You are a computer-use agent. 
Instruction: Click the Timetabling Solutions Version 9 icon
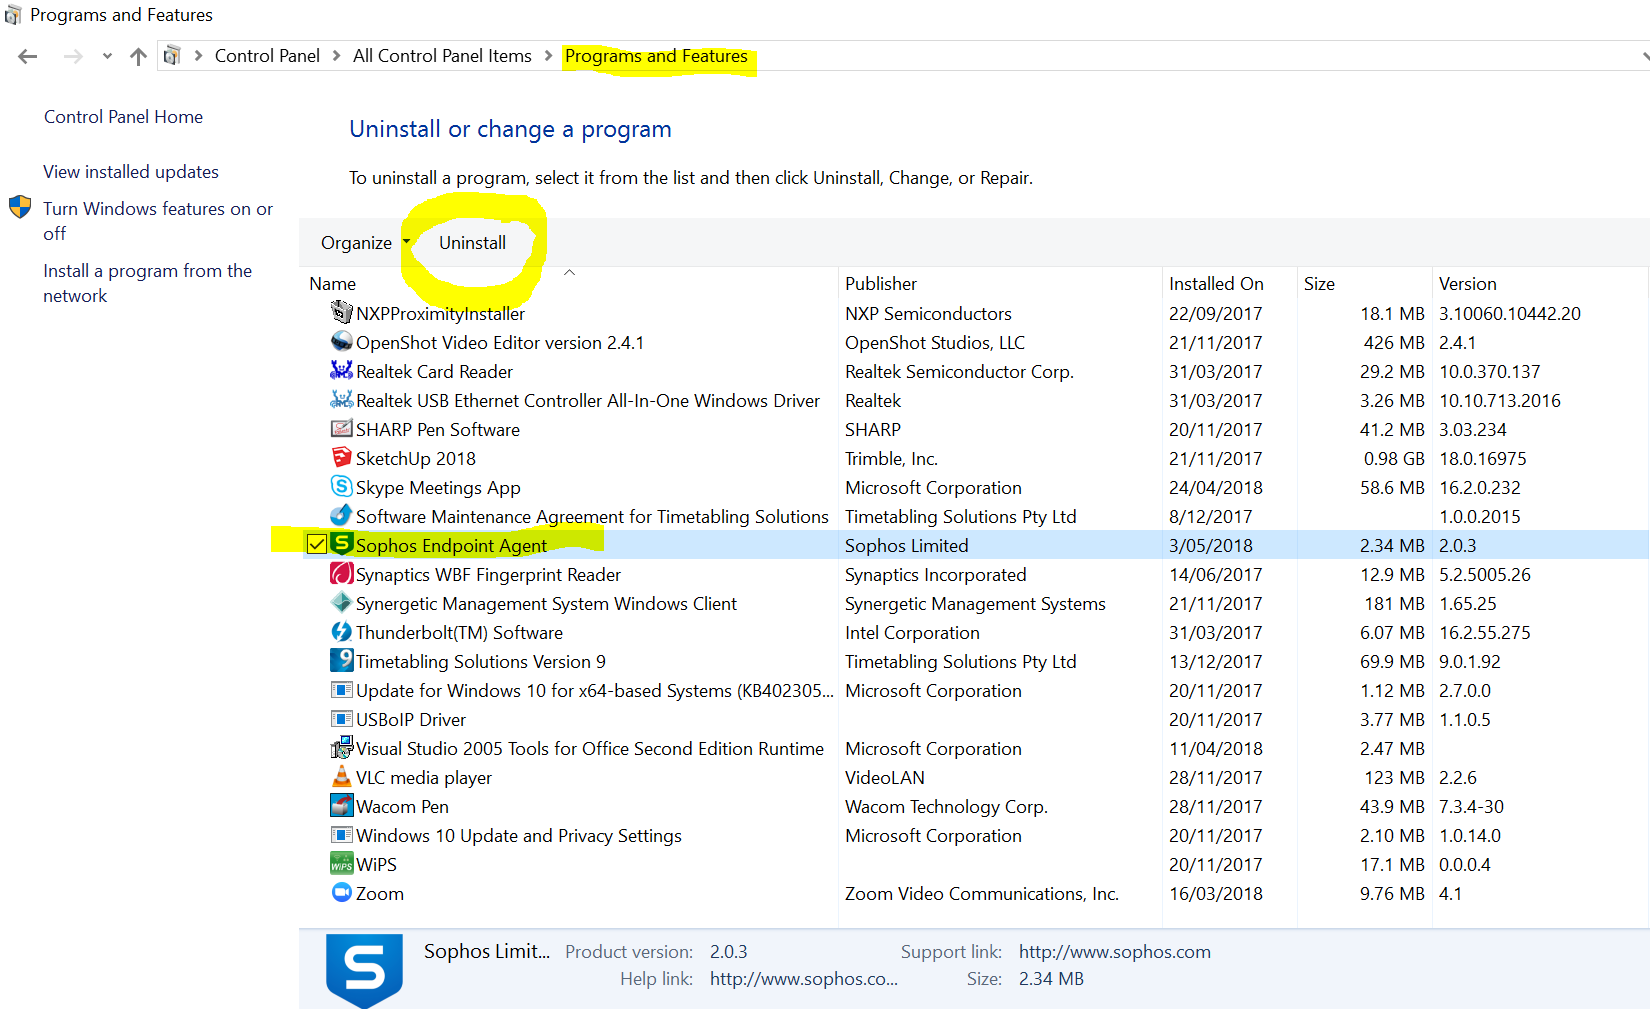pos(341,660)
